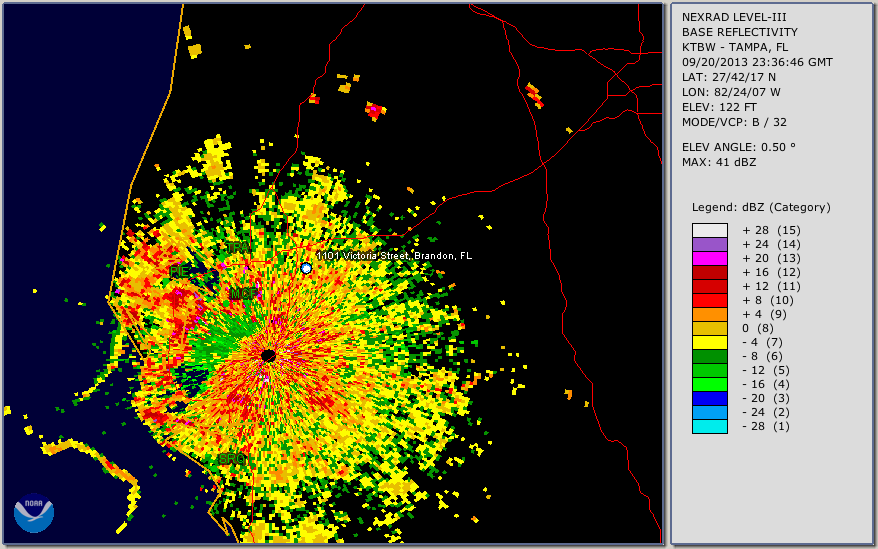
Task: Select the purple +24 dBZ legend swatch
Action: 709,244
